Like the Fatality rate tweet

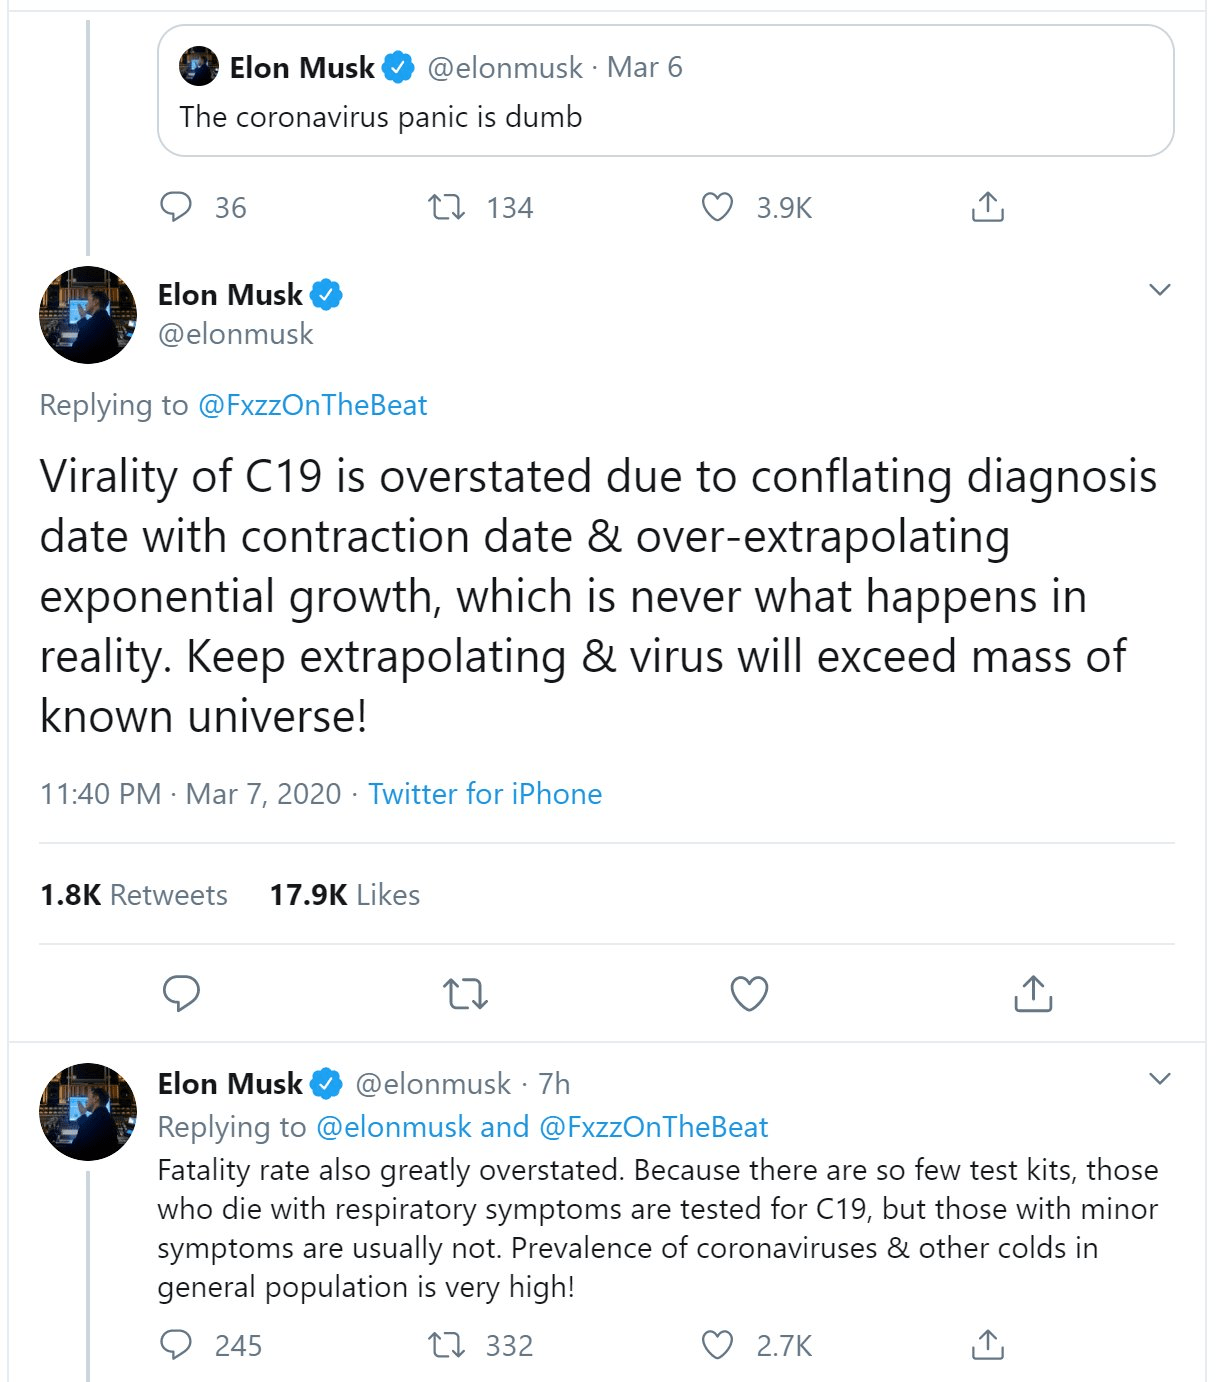pyautogui.click(x=717, y=1345)
